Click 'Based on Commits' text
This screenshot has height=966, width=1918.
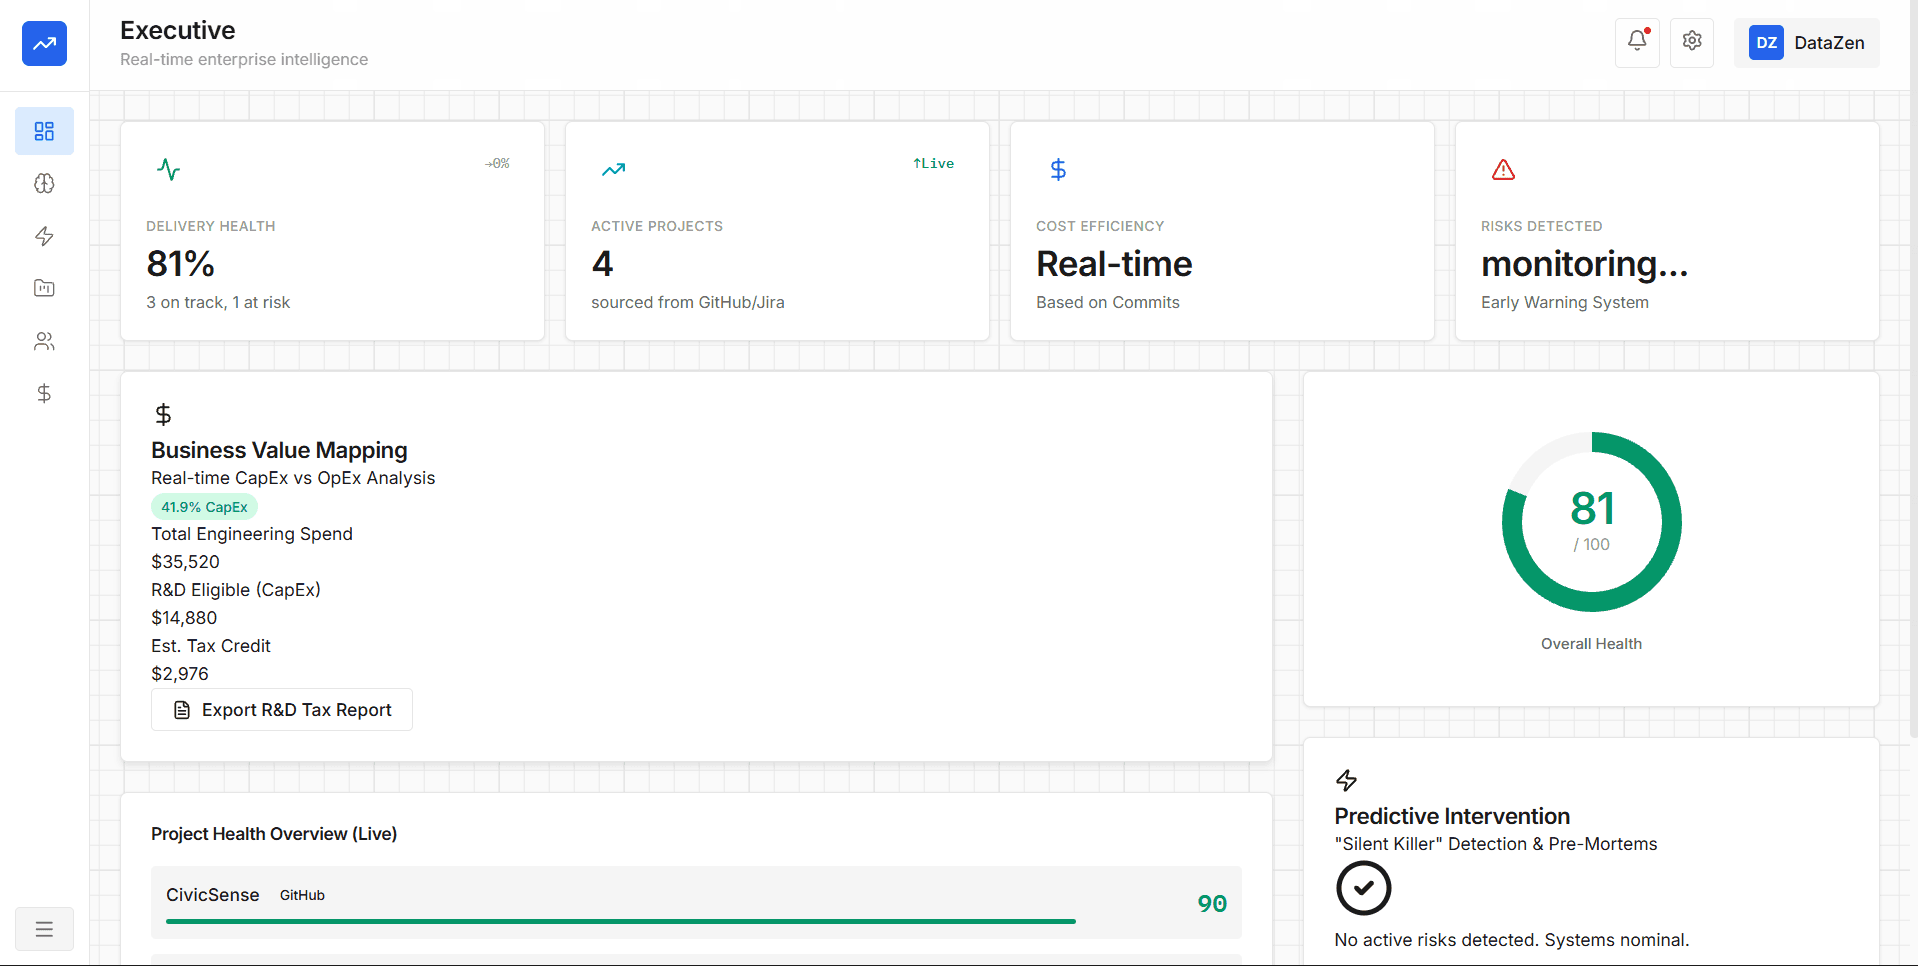1108,302
